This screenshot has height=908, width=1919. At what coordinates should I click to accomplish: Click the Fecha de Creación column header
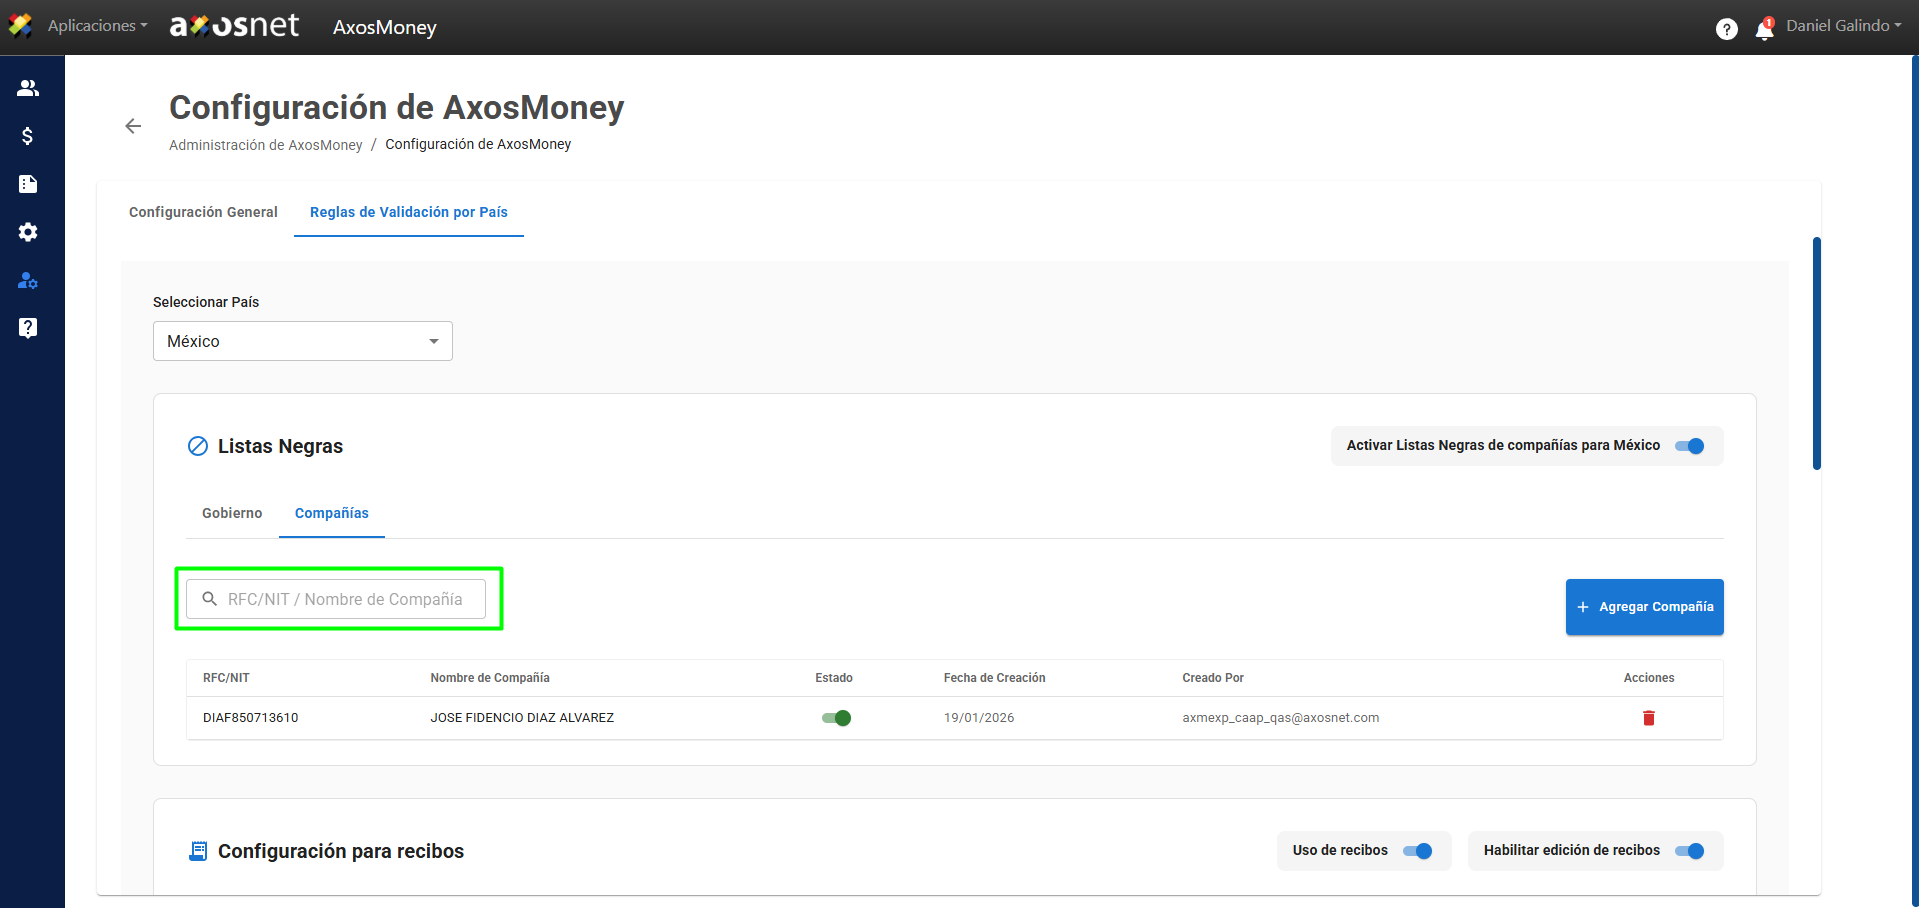pos(995,678)
